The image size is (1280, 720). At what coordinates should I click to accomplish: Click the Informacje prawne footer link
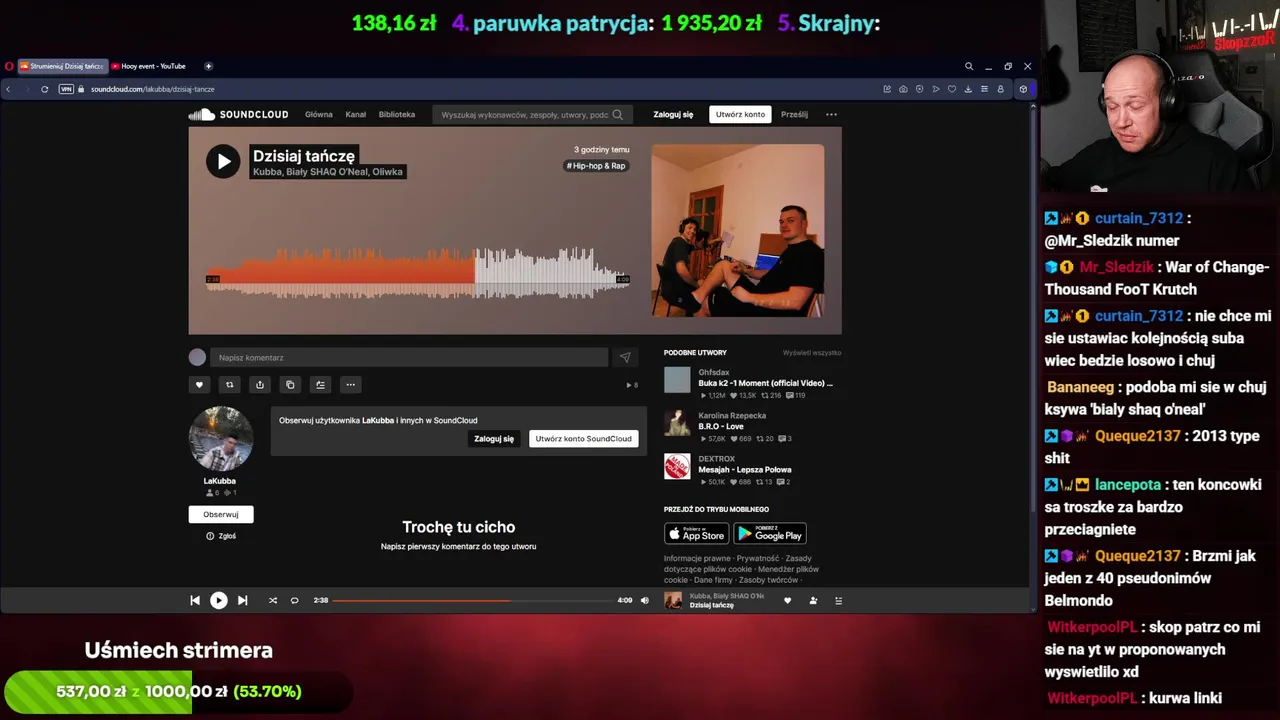pos(697,558)
